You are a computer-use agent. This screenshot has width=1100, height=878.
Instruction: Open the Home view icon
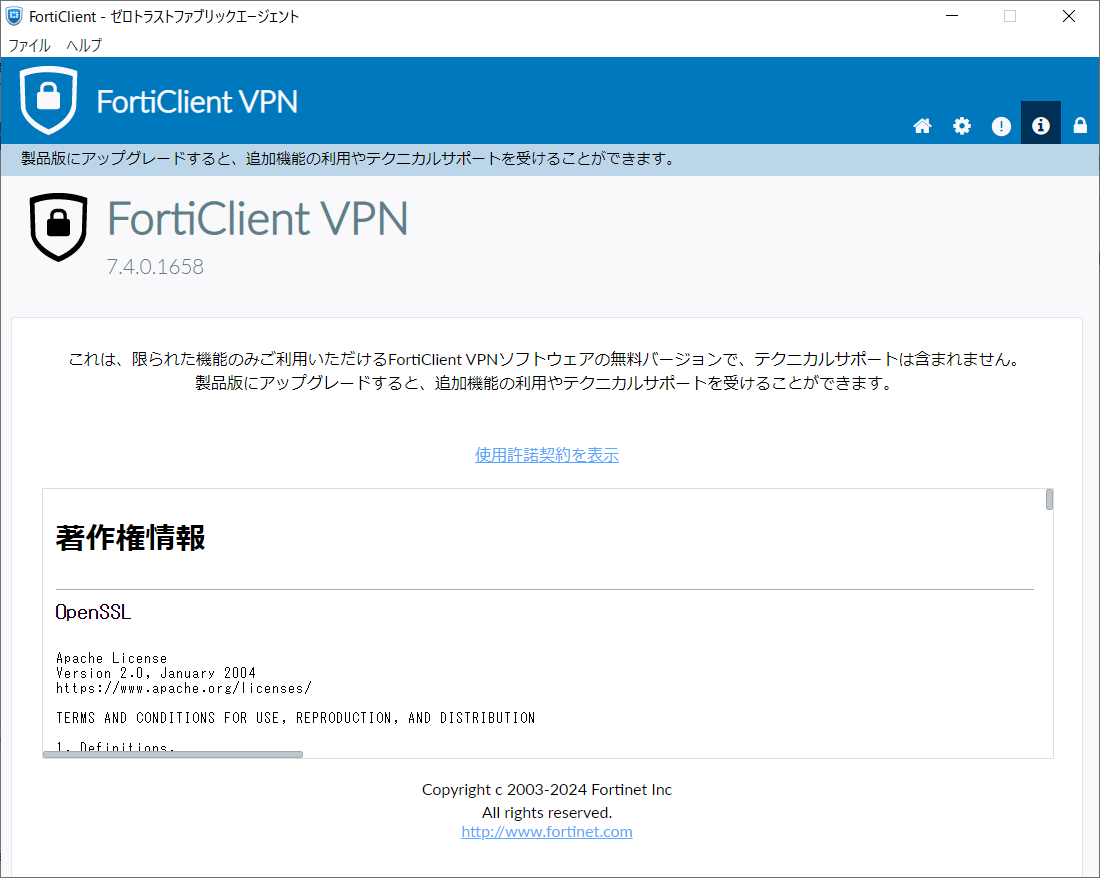point(922,124)
